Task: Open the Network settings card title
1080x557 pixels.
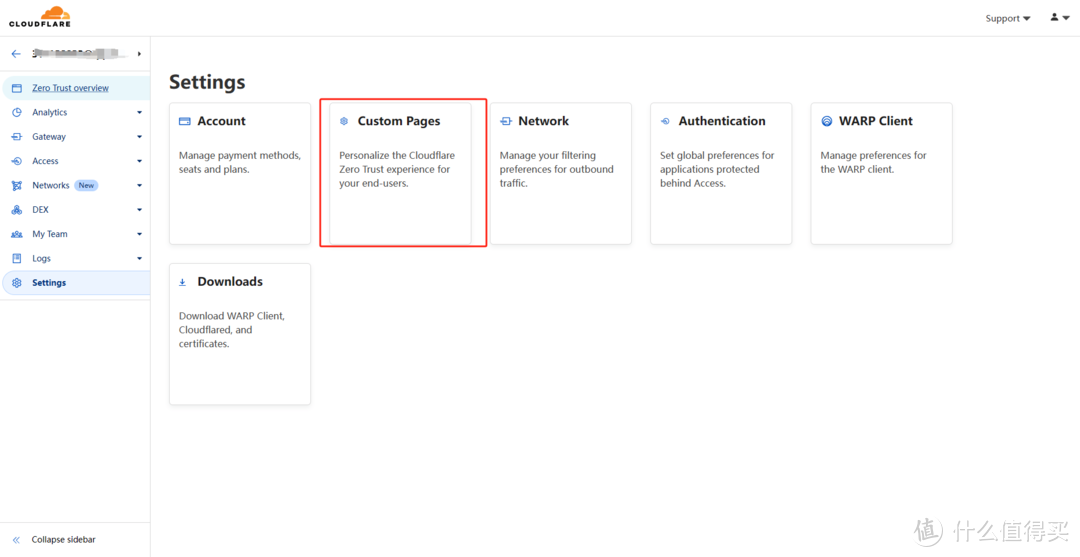Action: coord(543,121)
